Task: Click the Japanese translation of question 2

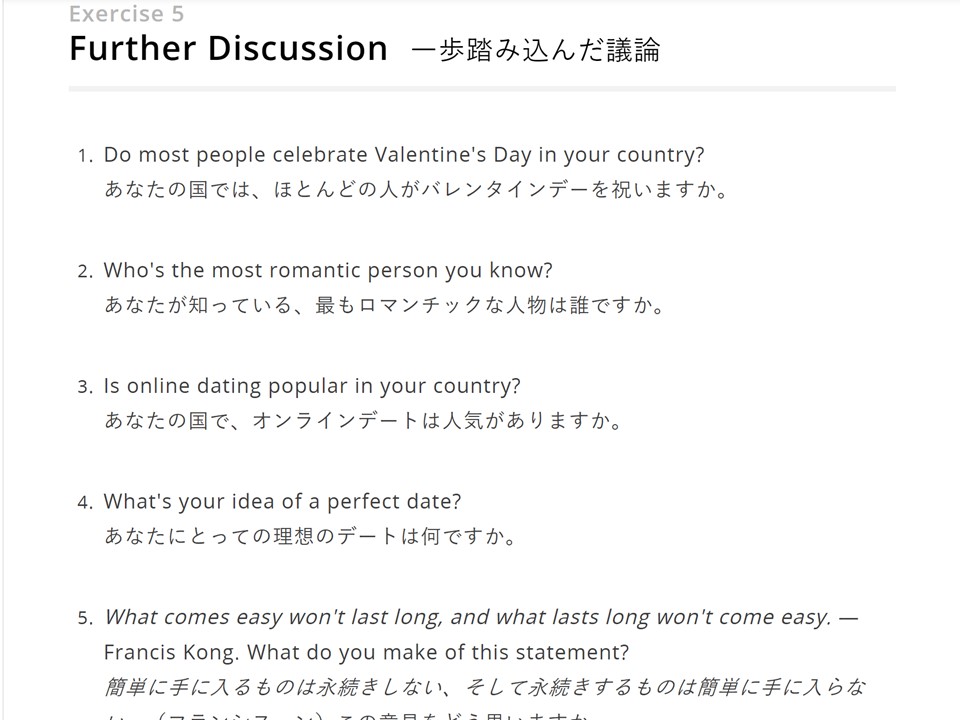Action: pos(384,305)
